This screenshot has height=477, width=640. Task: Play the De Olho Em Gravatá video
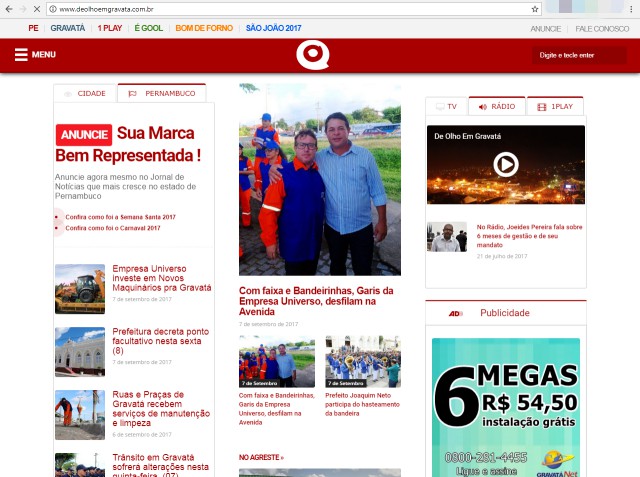(x=506, y=164)
